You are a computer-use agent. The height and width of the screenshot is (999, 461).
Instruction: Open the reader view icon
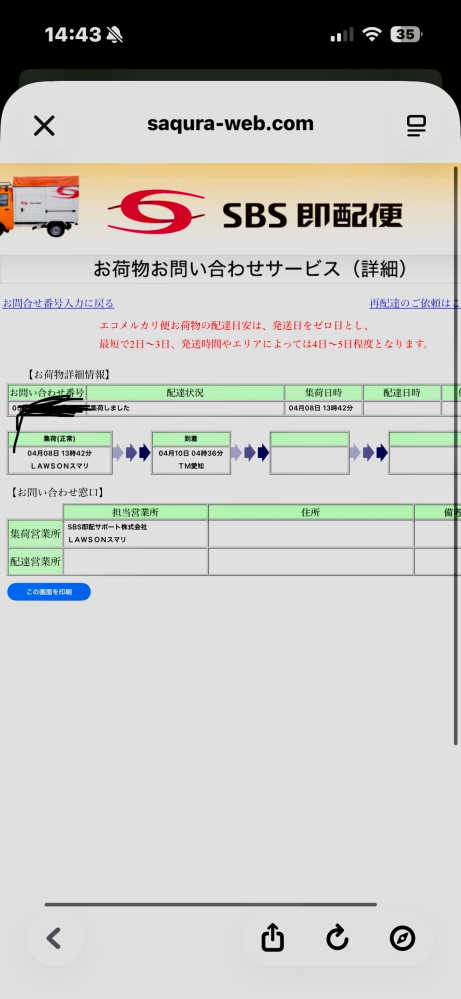416,126
